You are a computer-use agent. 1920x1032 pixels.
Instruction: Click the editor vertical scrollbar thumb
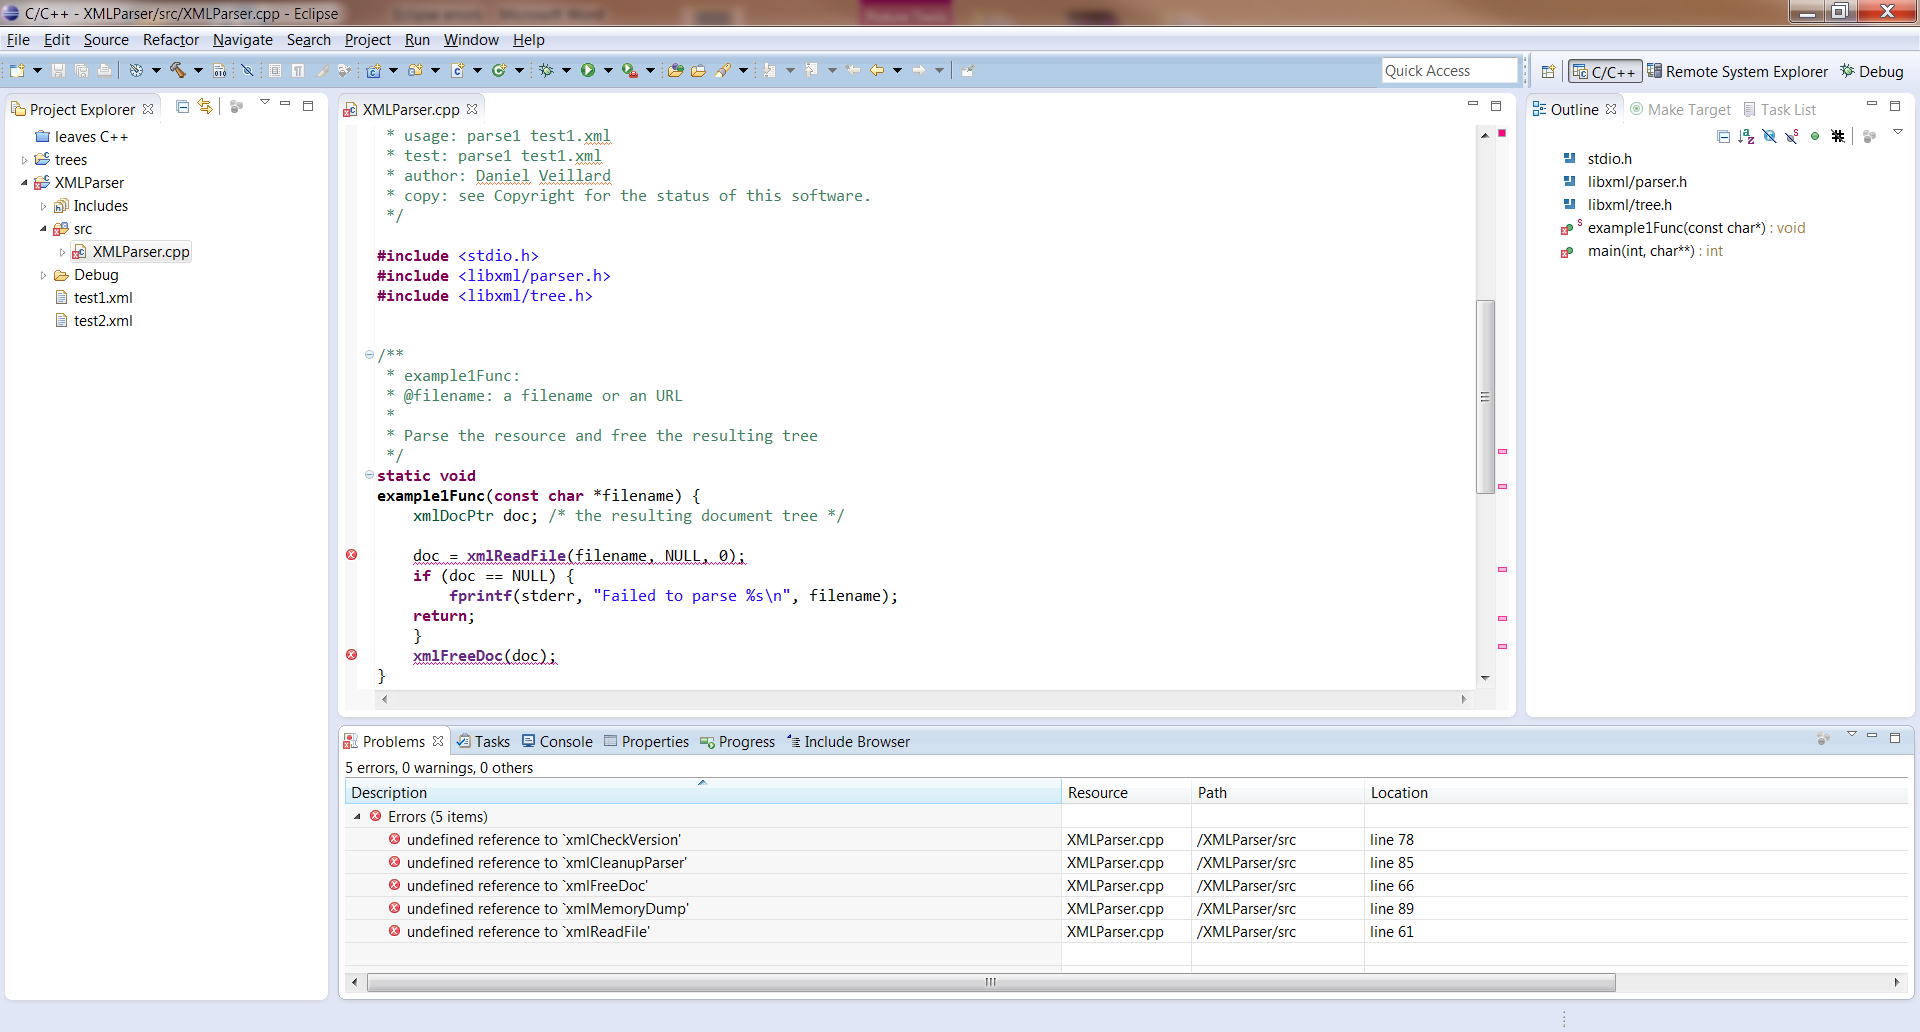click(1485, 397)
